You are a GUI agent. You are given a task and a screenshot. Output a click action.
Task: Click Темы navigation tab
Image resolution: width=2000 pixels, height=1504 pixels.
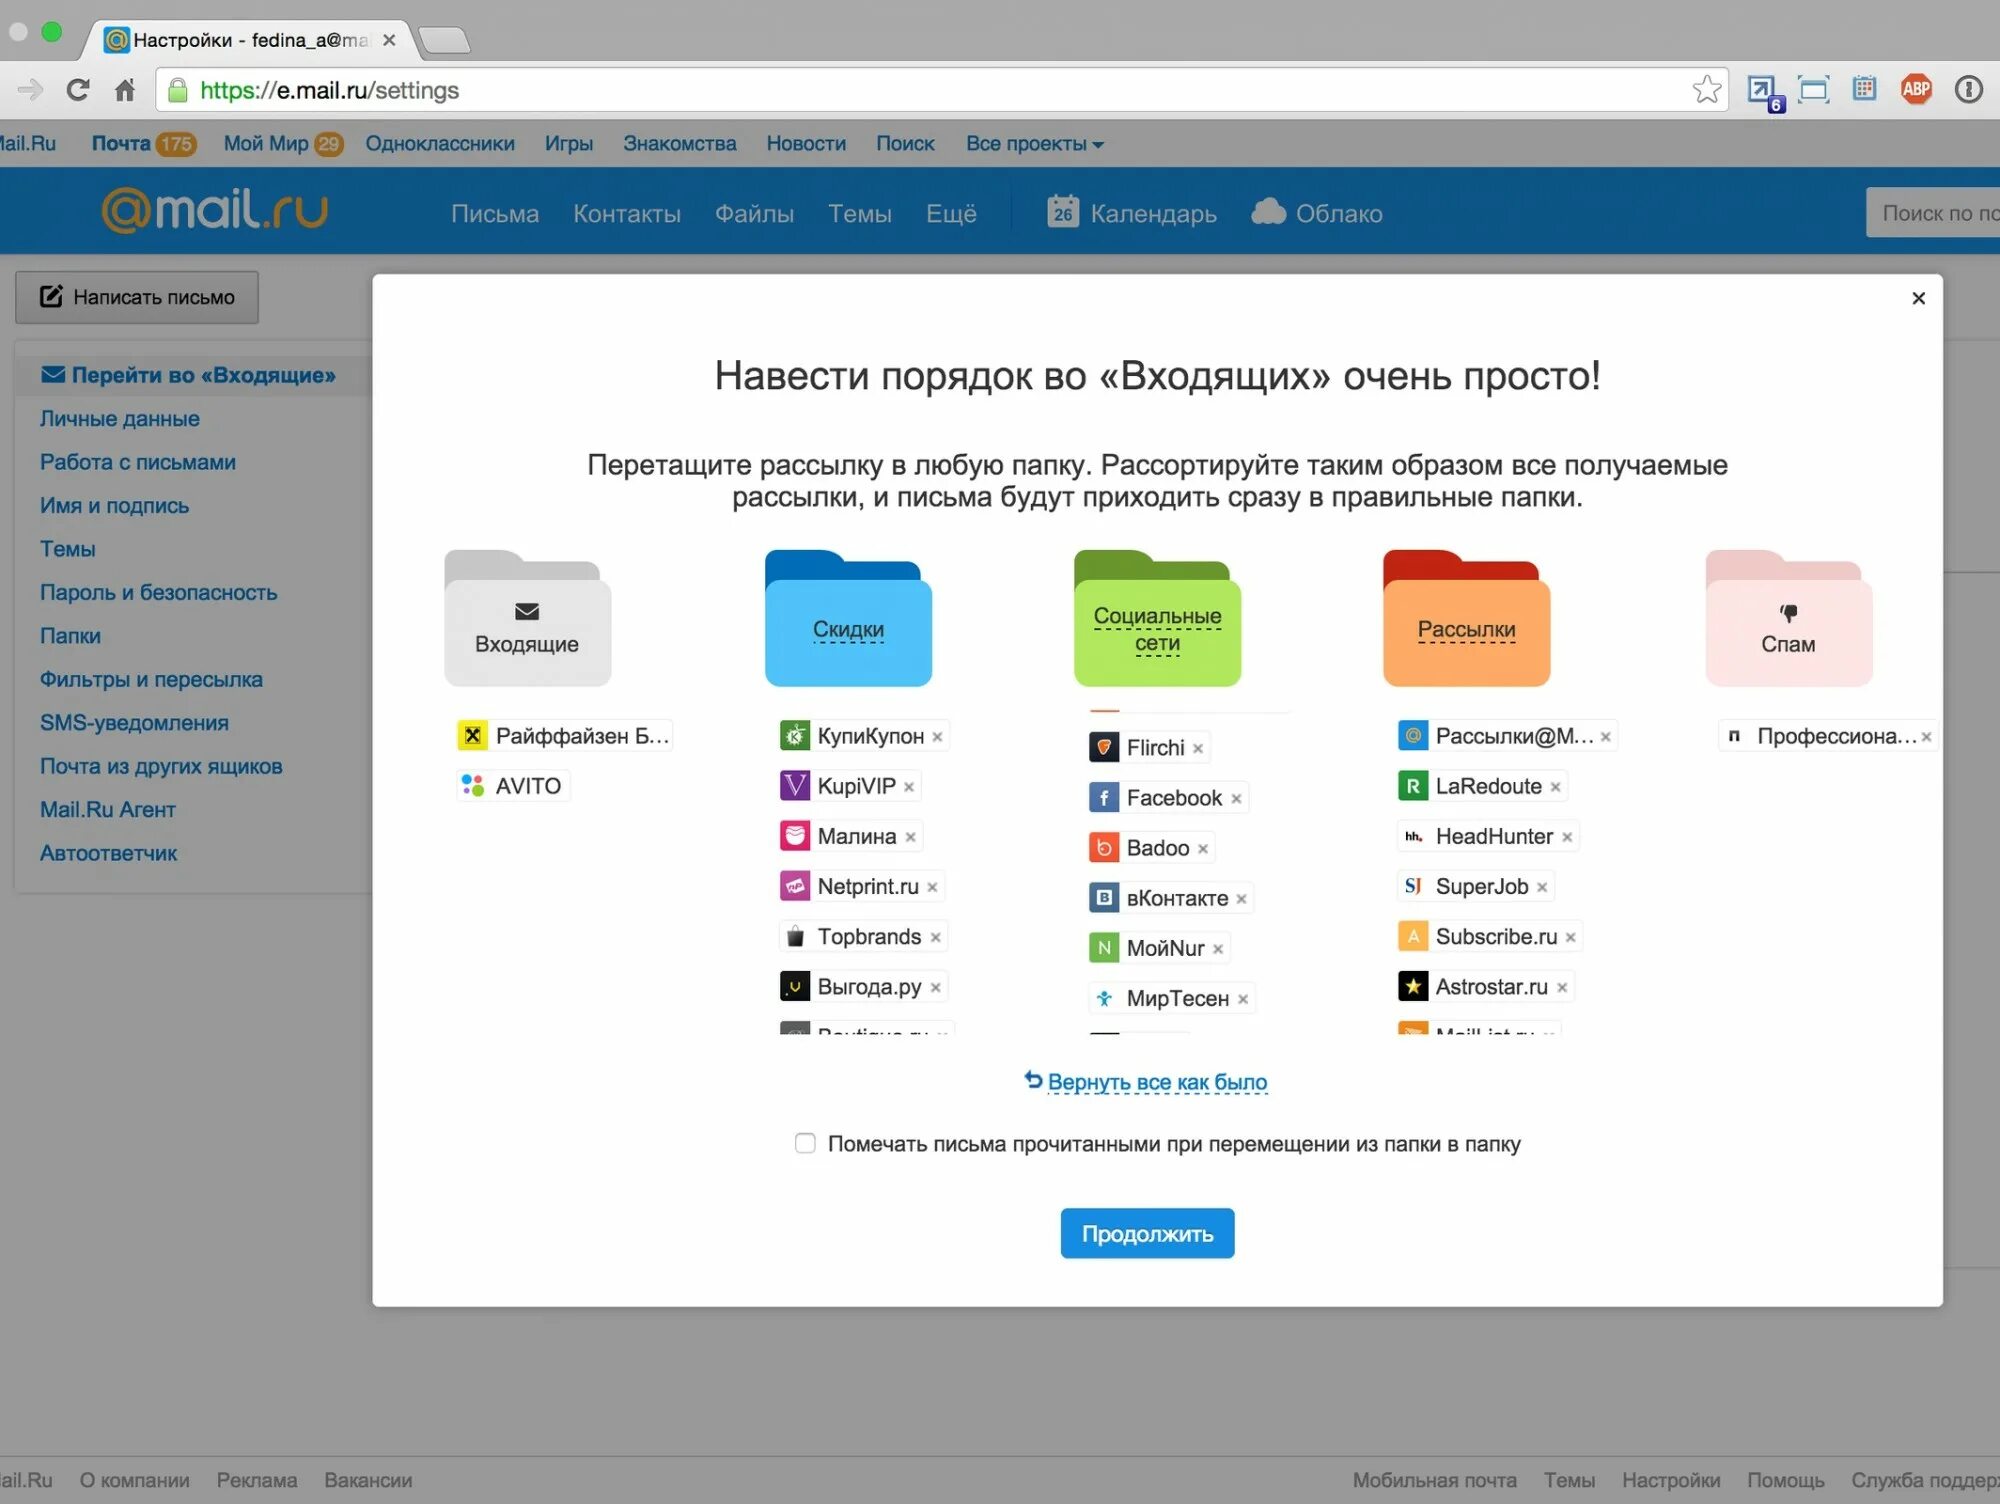pos(858,213)
